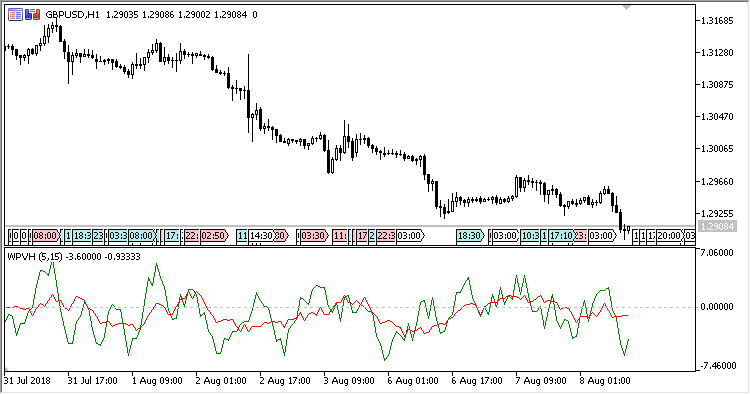This screenshot has width=750, height=394.
Task: Click the 0.00000 indicator zero level label
Action: click(x=717, y=306)
